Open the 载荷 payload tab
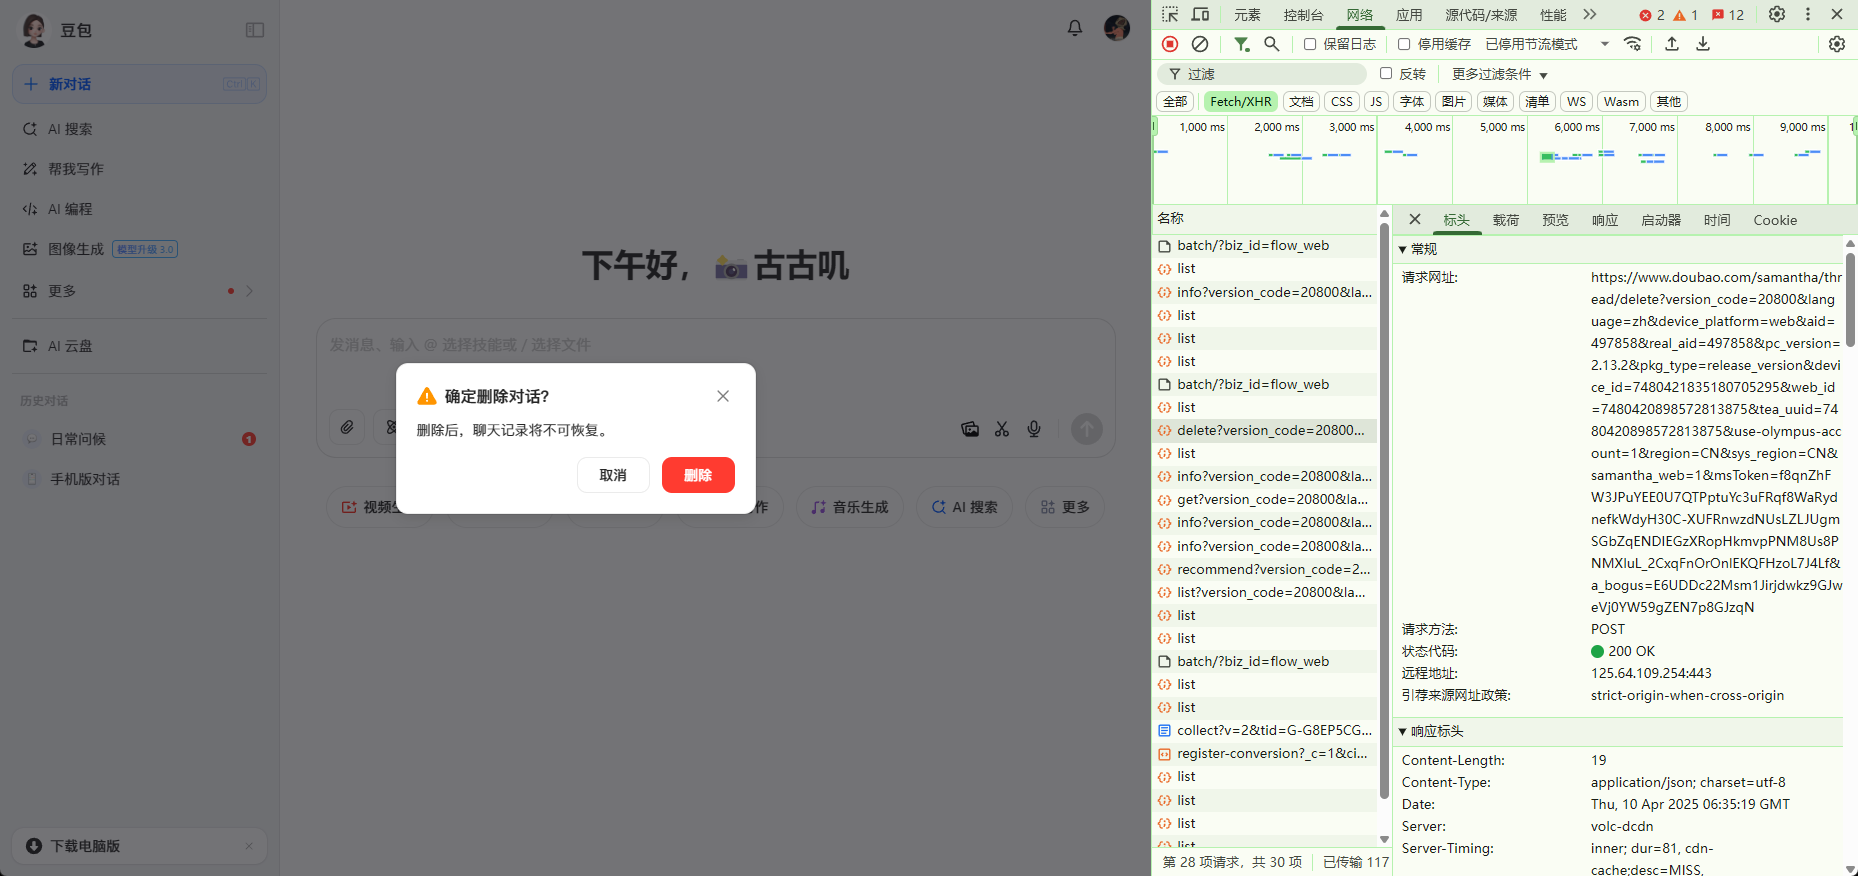Screen dimensions: 1858x876 coord(1506,220)
